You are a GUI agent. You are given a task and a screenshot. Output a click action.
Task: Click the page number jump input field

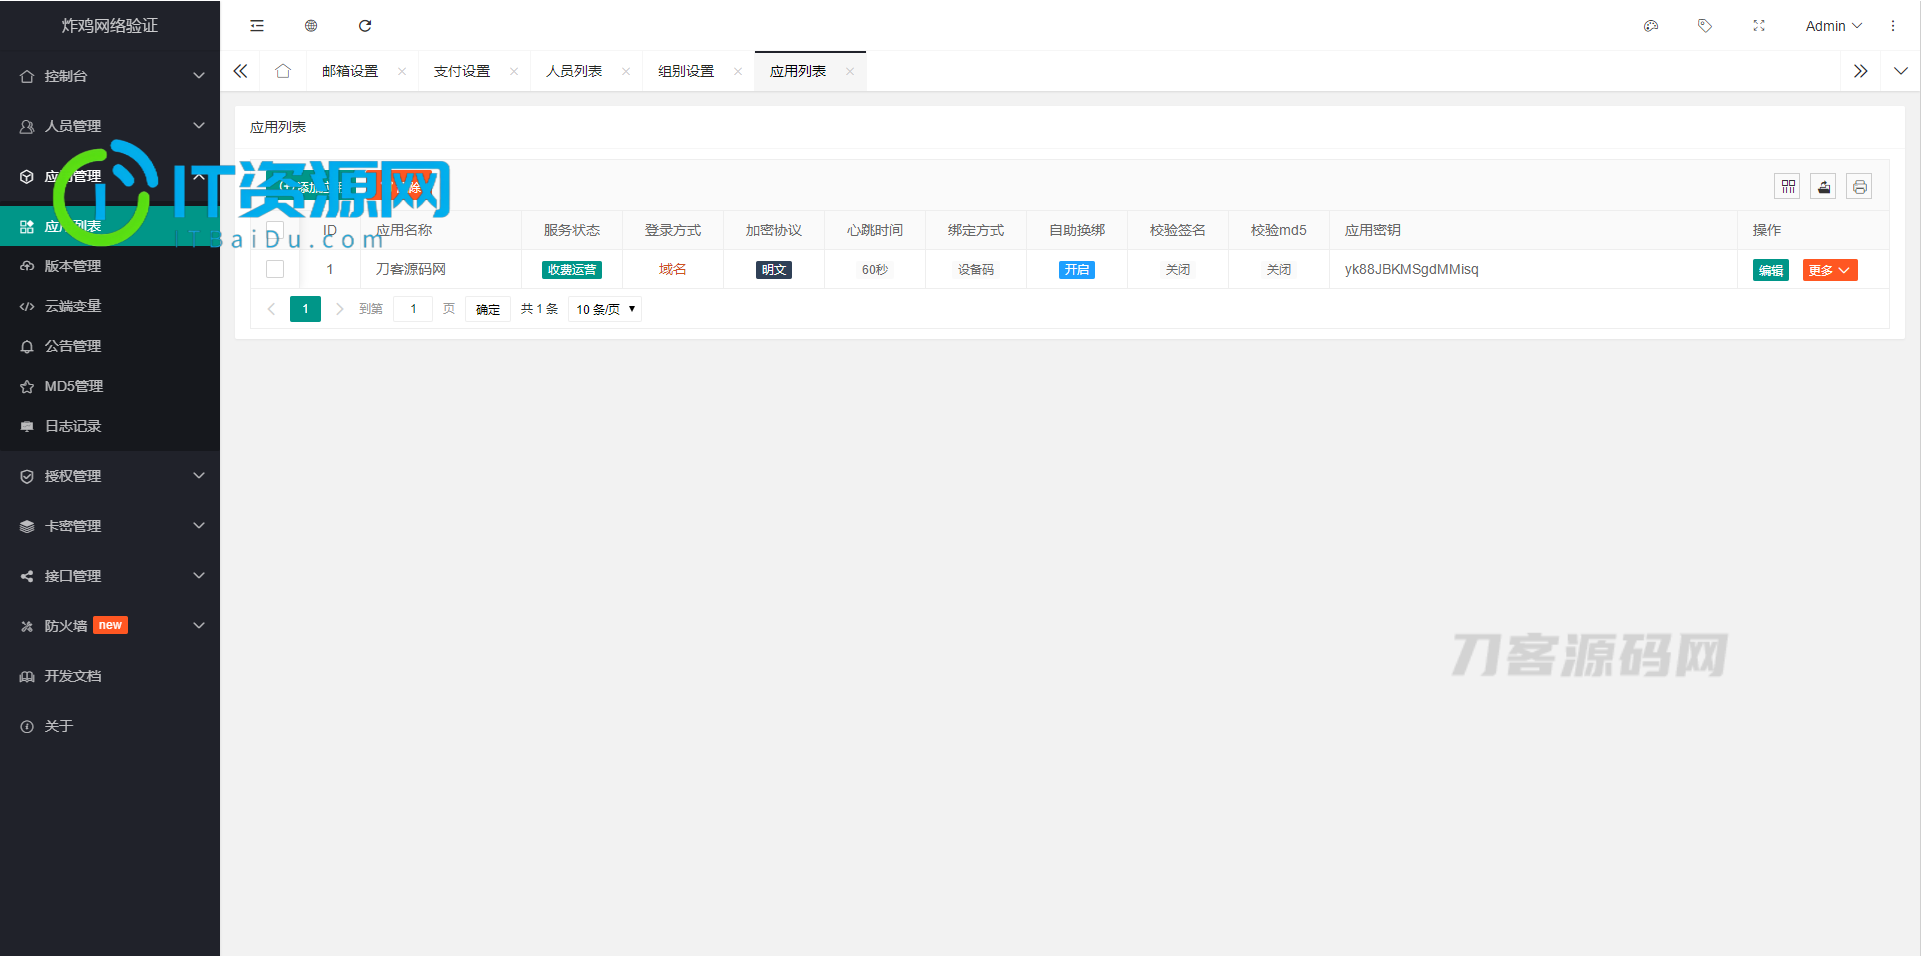click(413, 309)
